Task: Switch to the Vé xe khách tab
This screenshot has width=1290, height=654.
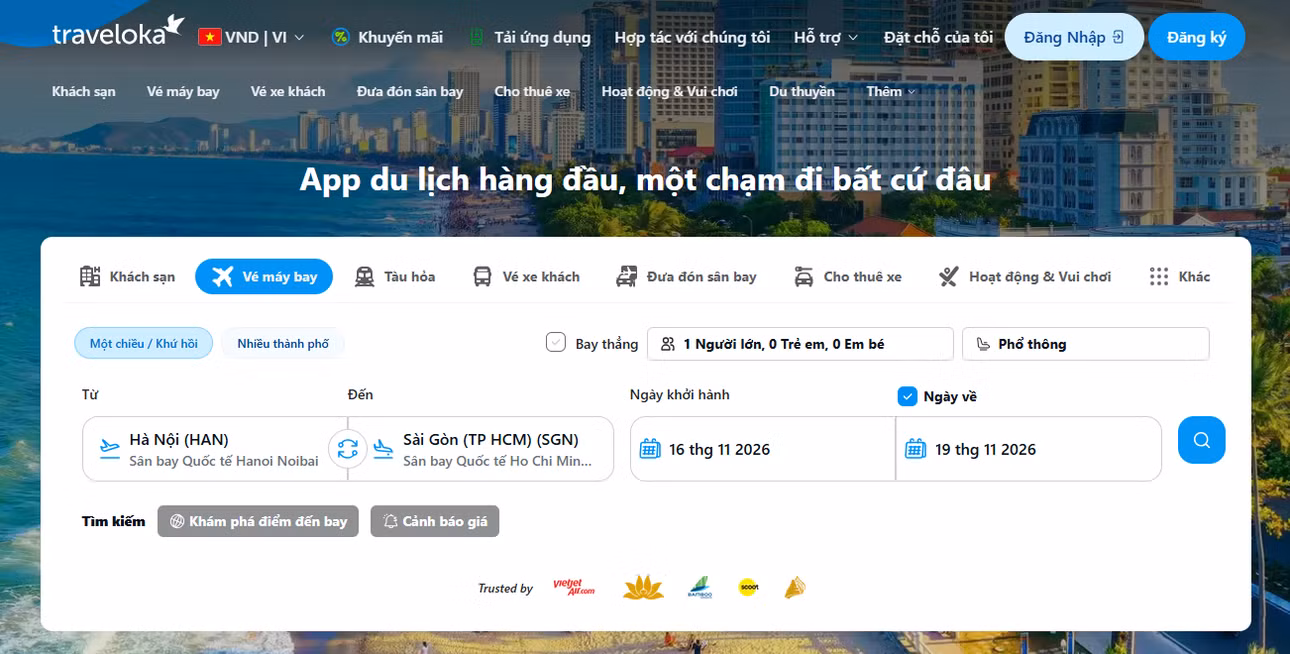Action: pos(526,277)
